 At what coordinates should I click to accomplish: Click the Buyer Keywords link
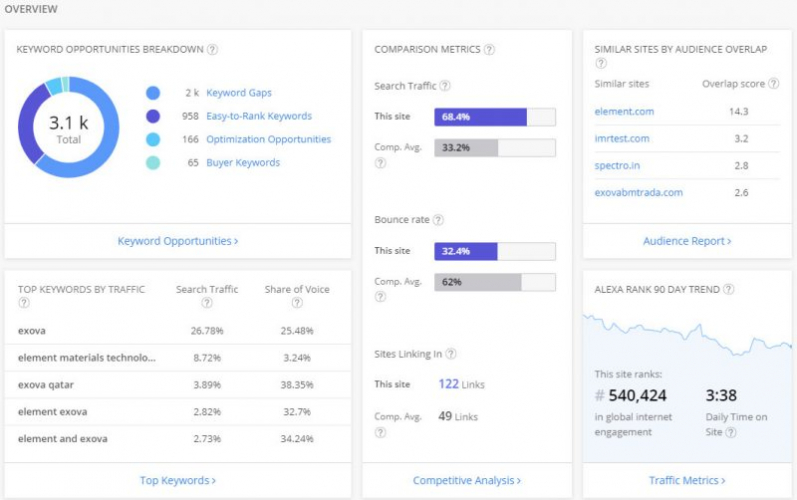243,162
